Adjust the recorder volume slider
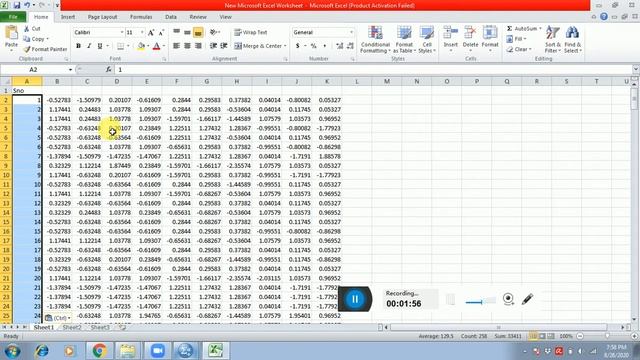640x360 pixels. point(480,302)
